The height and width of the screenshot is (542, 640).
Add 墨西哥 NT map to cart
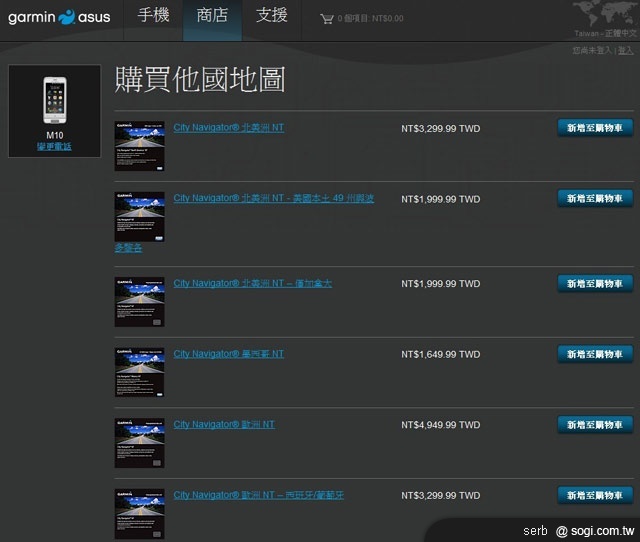595,354
